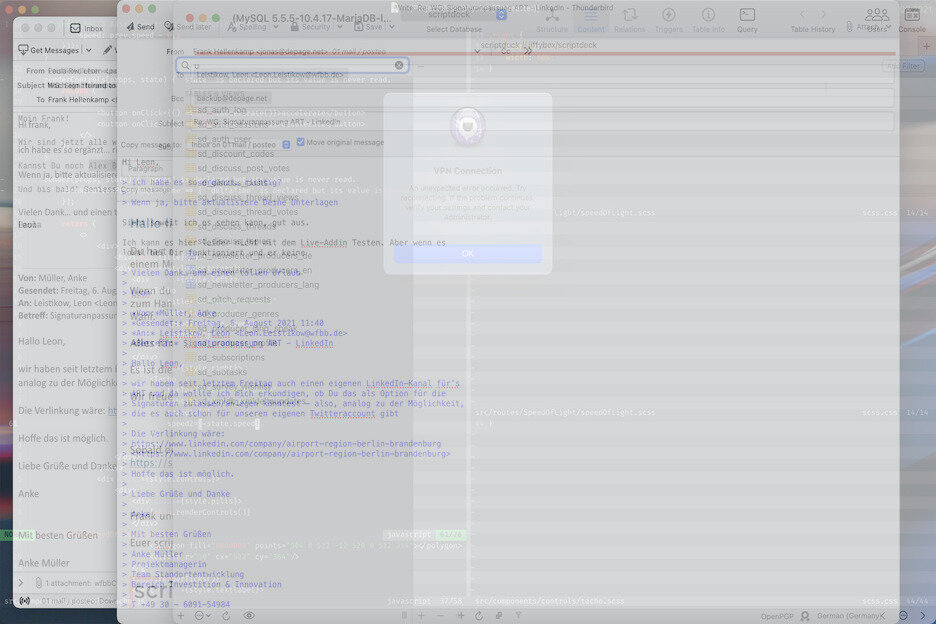Go forward in Table History
Image resolution: width=936 pixels, height=624 pixels.
pyautogui.click(x=823, y=14)
